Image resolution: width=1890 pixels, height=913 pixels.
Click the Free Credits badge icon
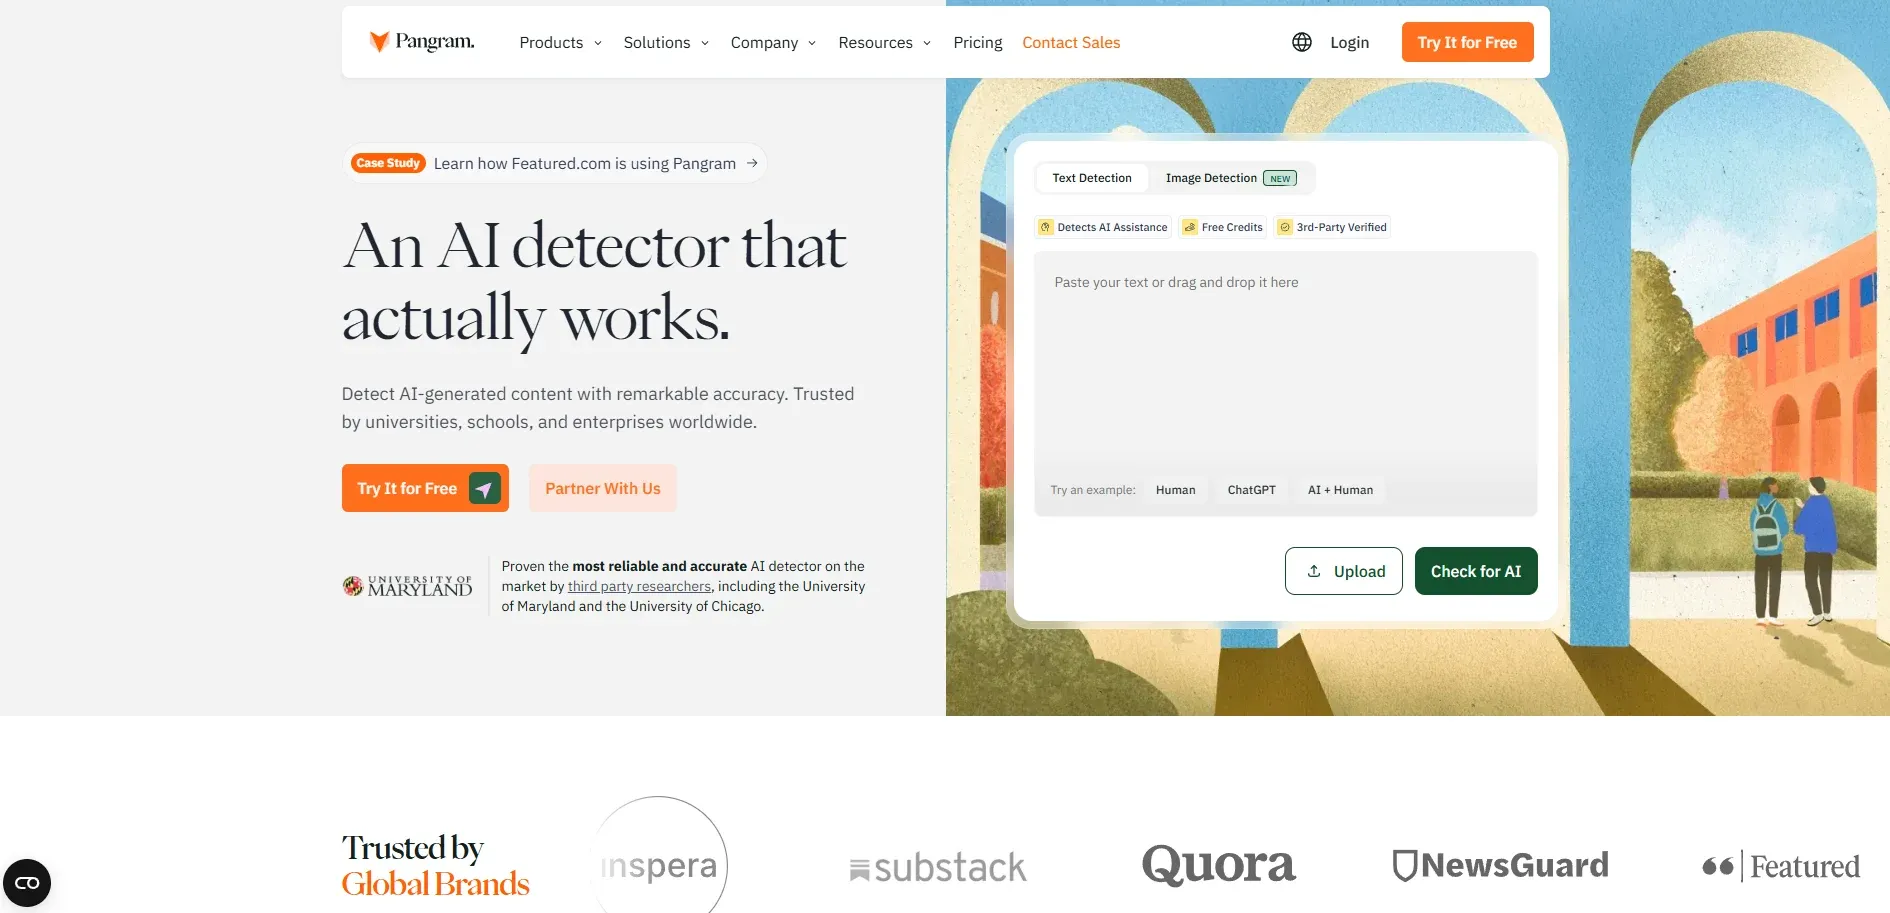pyautogui.click(x=1190, y=227)
